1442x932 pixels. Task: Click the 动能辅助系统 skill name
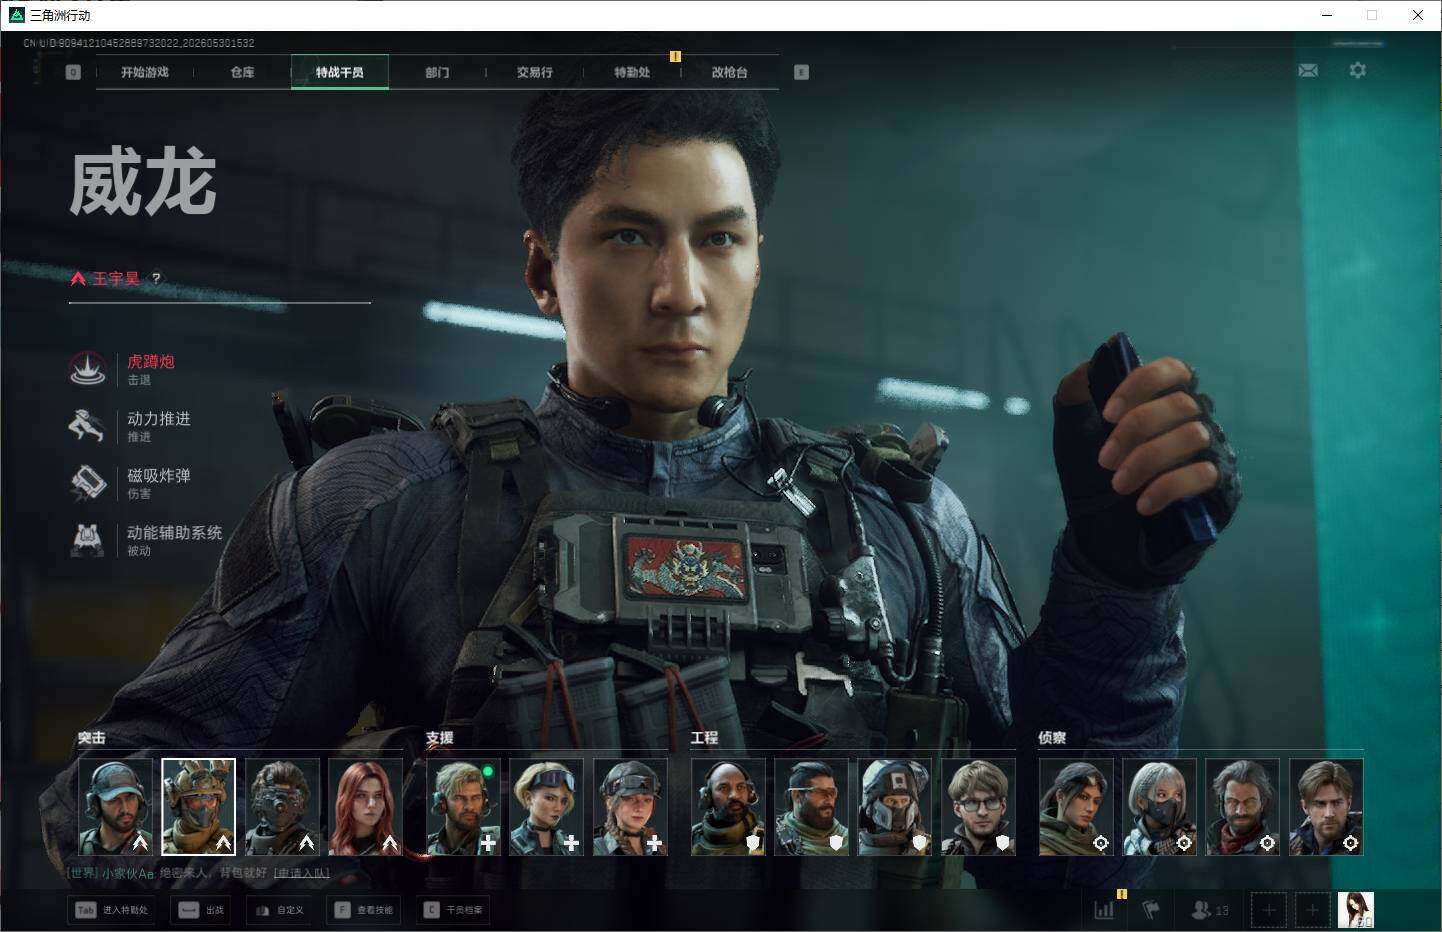tap(175, 533)
